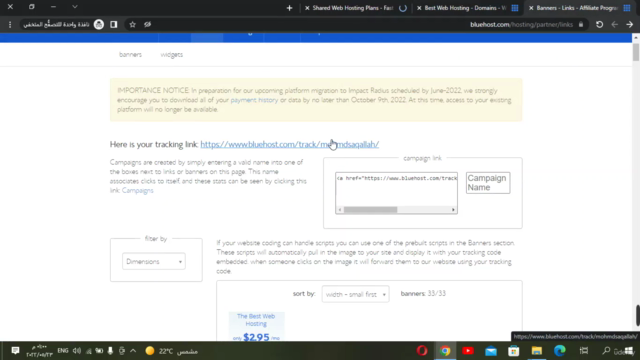This screenshot has height=360, width=640.
Task: Expand the sort by width dropdown
Action: 355,294
